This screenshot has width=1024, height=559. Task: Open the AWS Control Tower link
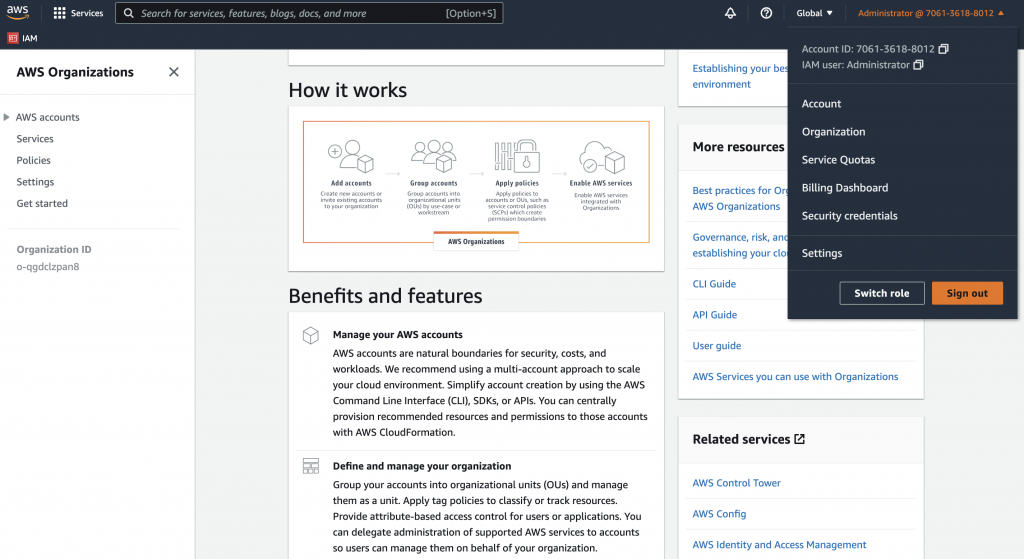click(x=736, y=483)
